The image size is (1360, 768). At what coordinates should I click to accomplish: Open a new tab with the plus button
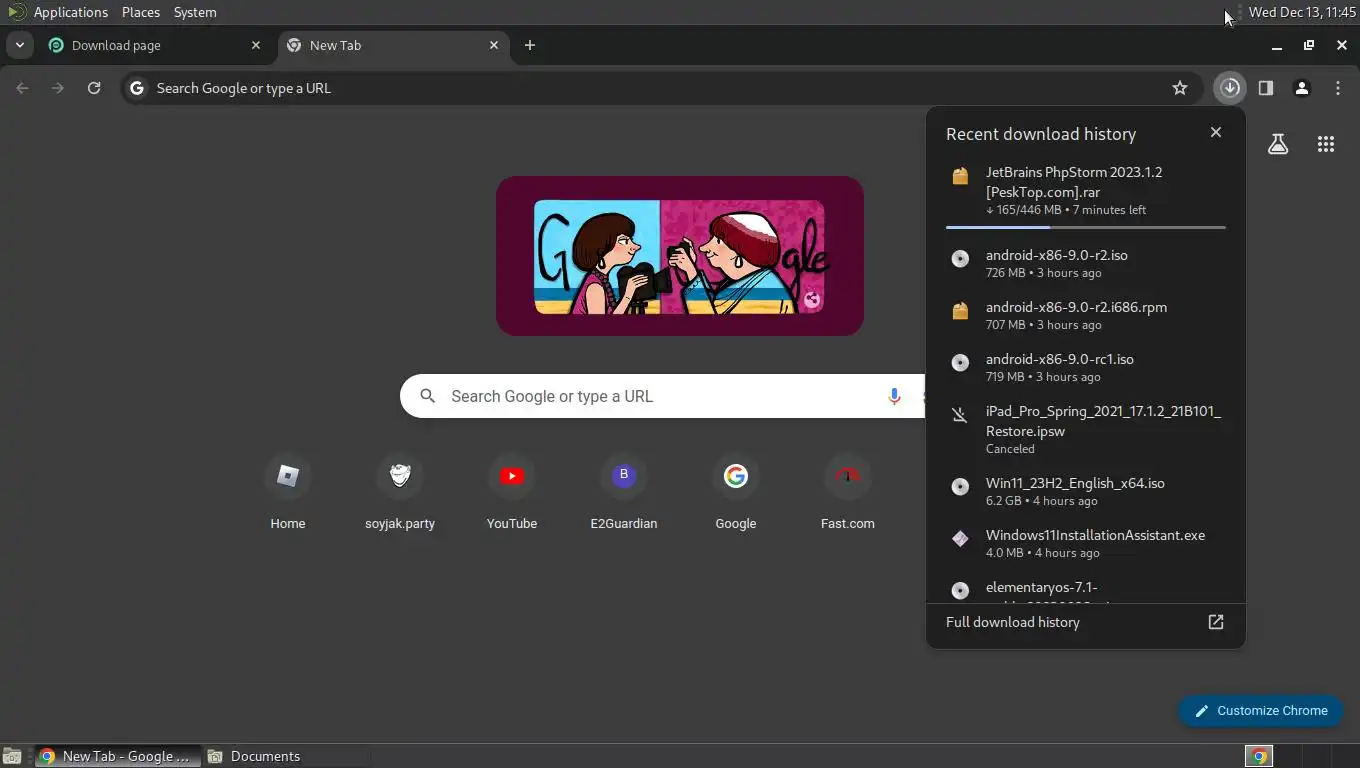pyautogui.click(x=530, y=45)
